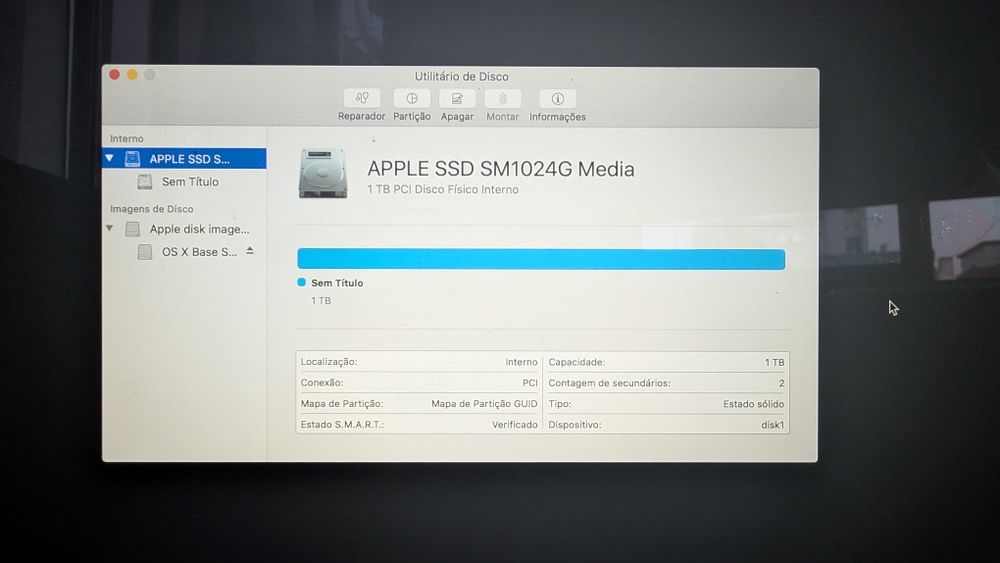Viewport: 1000px width, 563px height.
Task: Click the Estado sólido value
Action: [x=754, y=404]
